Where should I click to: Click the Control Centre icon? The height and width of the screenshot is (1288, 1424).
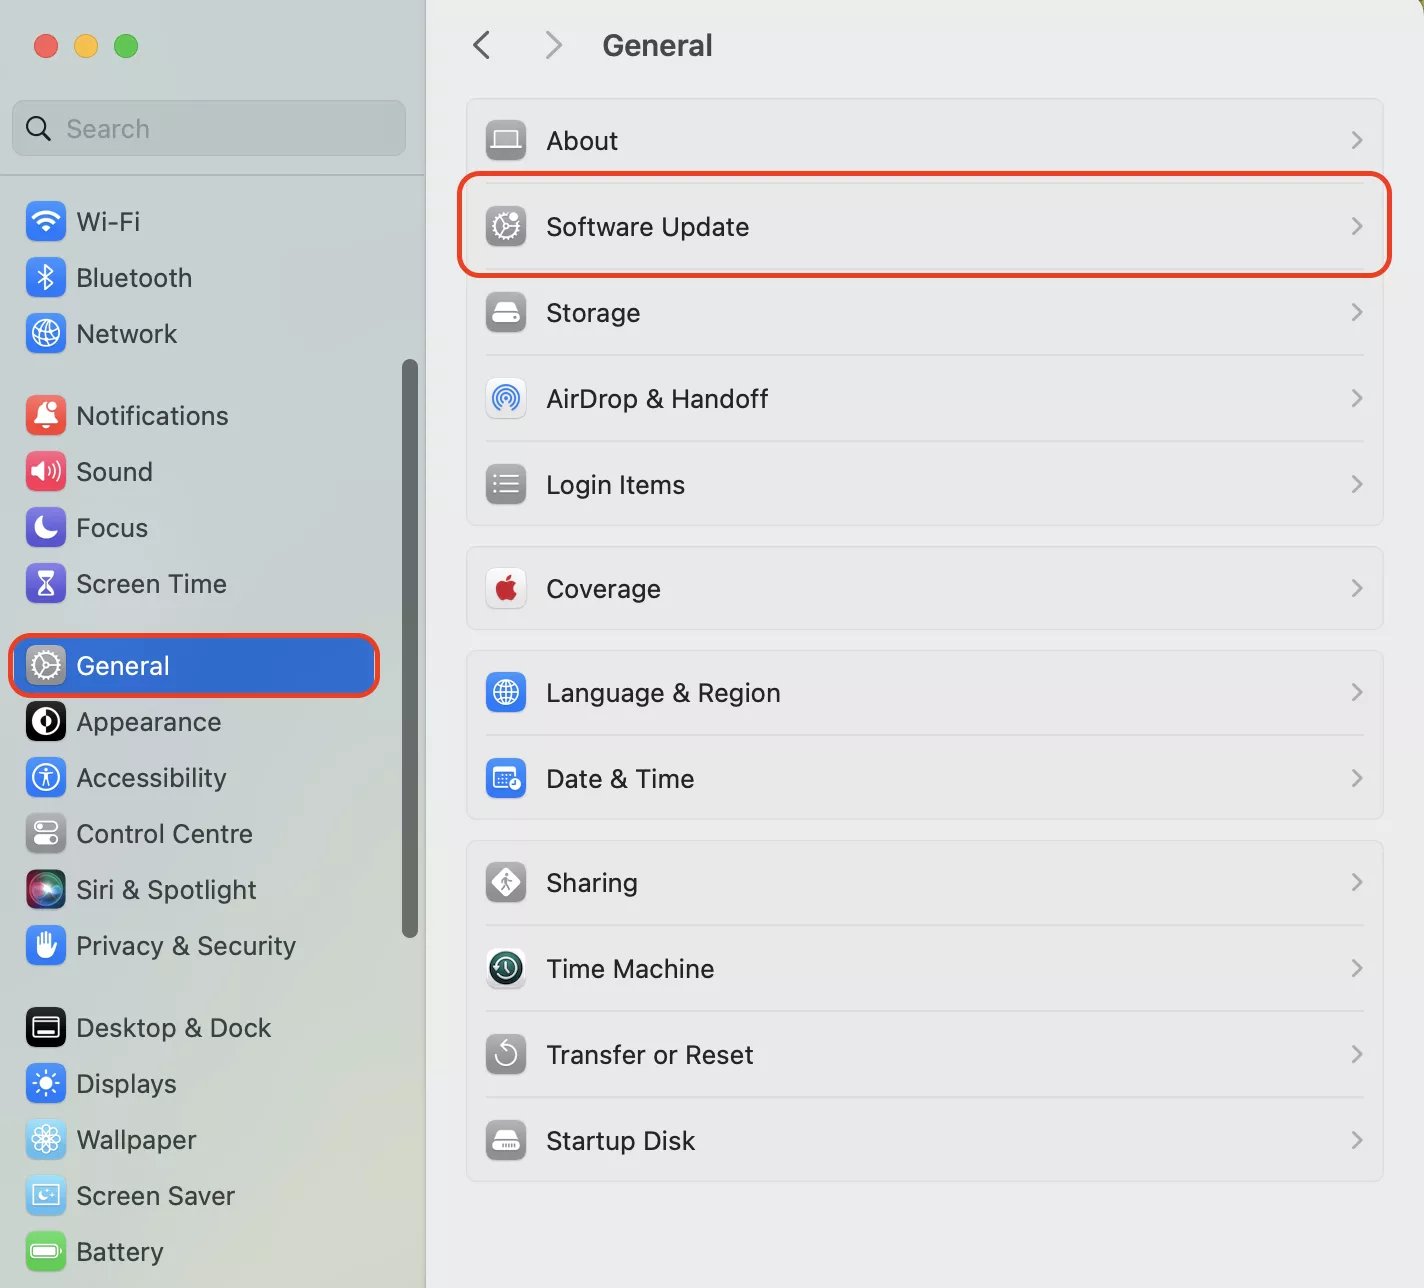[46, 833]
